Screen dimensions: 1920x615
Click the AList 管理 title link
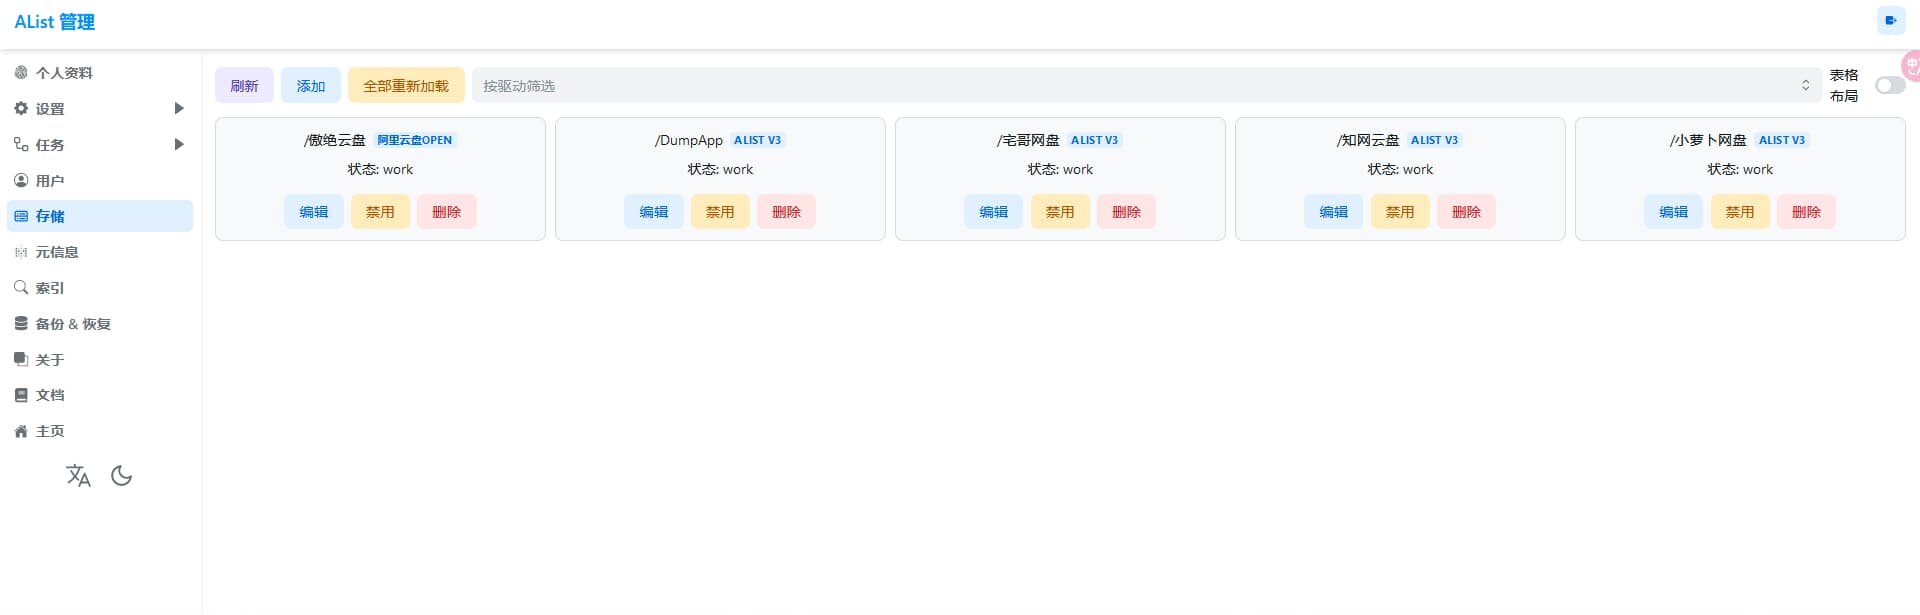coord(55,22)
